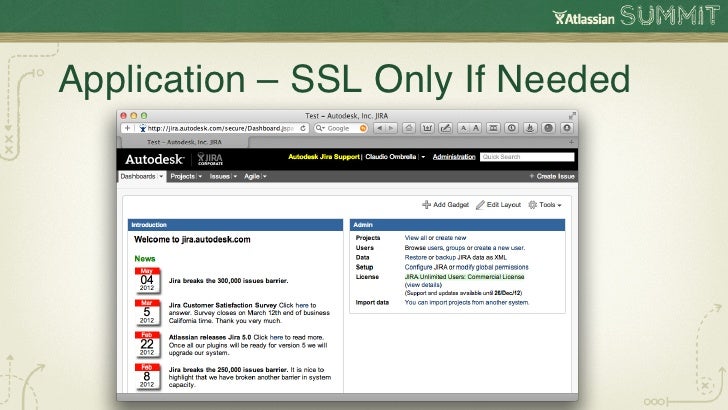This screenshot has width=728, height=410.
Task: Click the Admin gadget header
Action: click(x=457, y=225)
